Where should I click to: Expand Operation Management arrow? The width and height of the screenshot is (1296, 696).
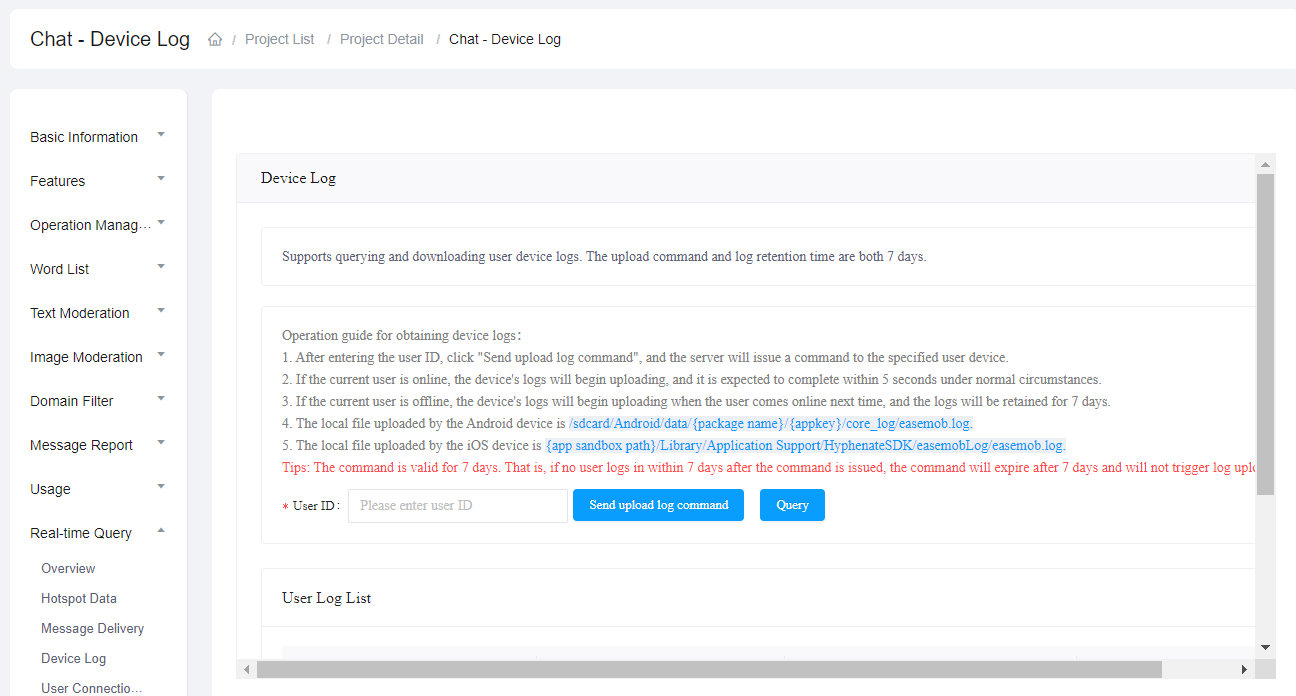(x=161, y=222)
